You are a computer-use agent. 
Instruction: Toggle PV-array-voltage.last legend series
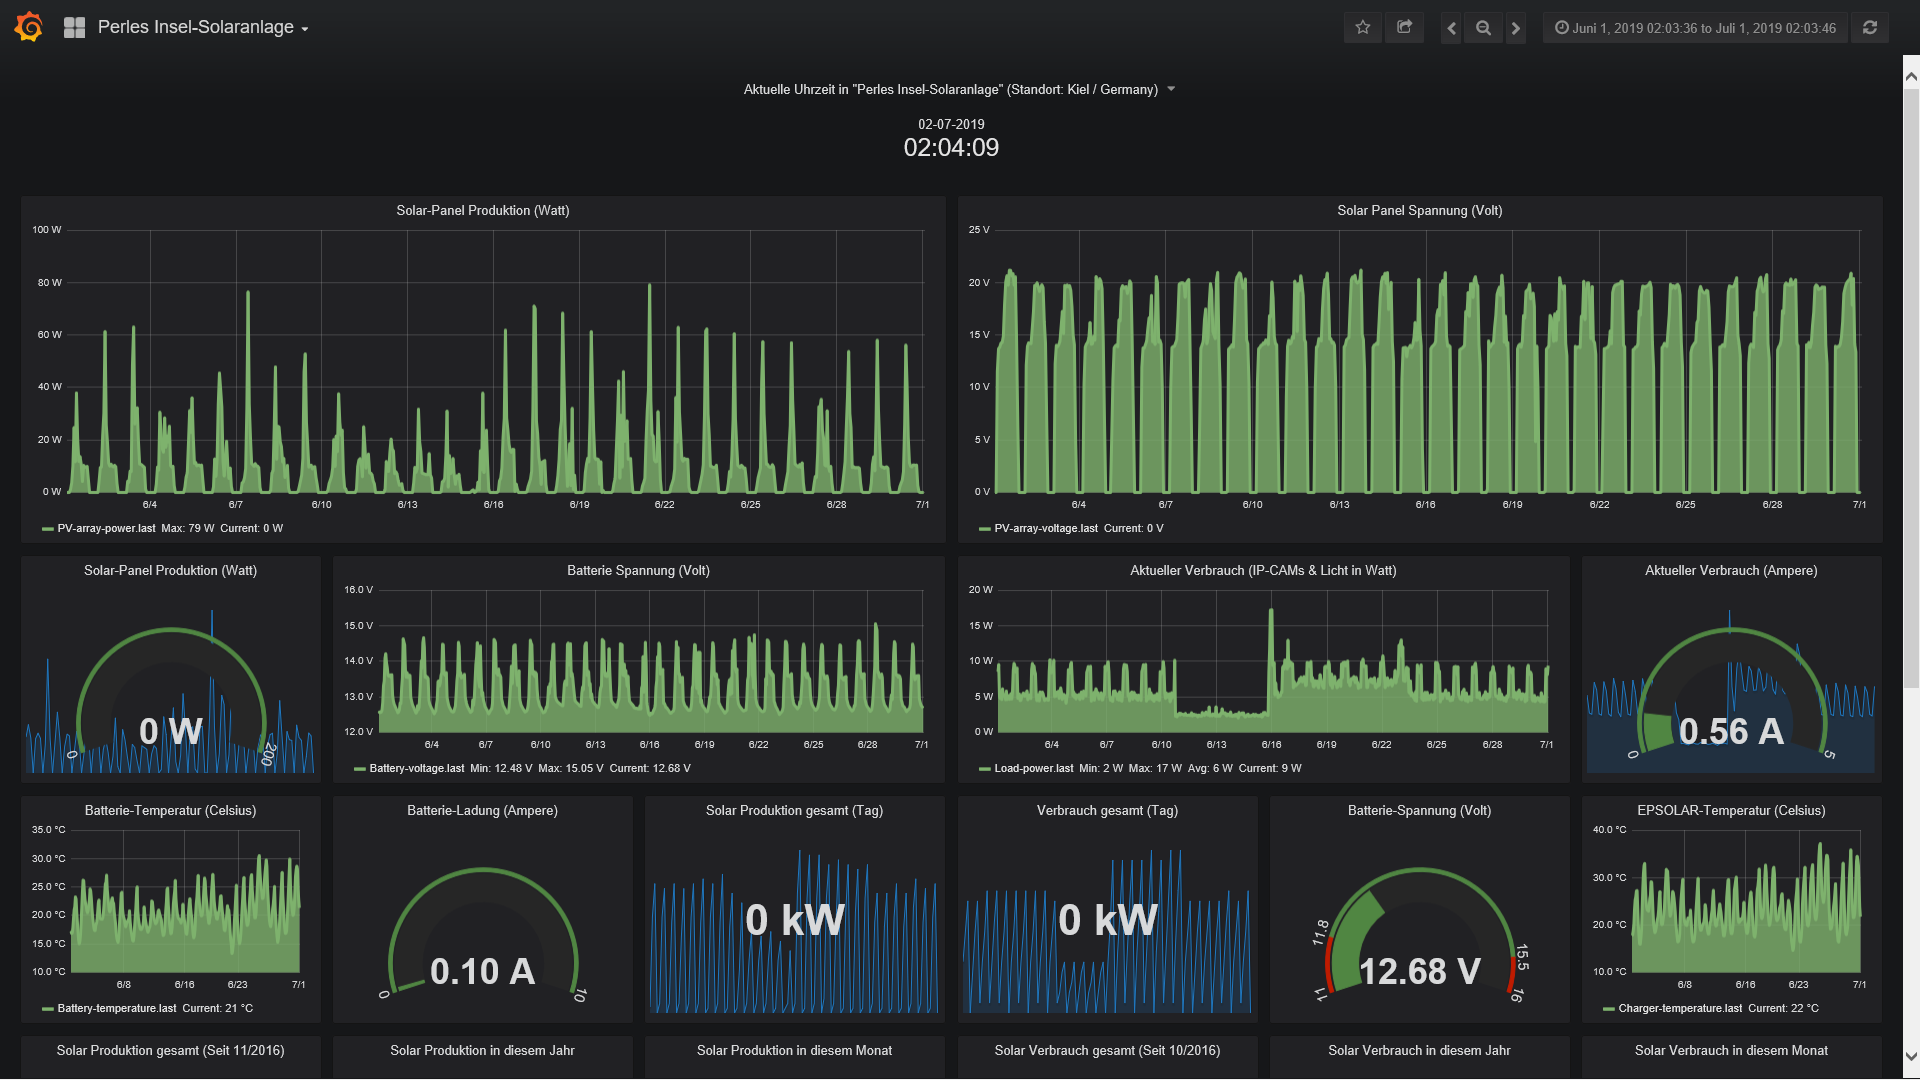(1045, 529)
